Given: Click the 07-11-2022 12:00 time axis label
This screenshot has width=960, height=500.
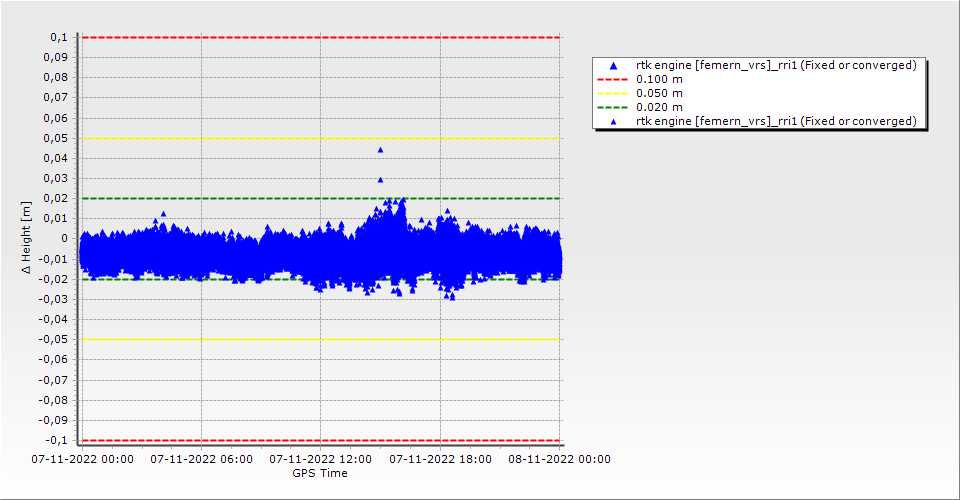Looking at the screenshot, I should point(320,460).
